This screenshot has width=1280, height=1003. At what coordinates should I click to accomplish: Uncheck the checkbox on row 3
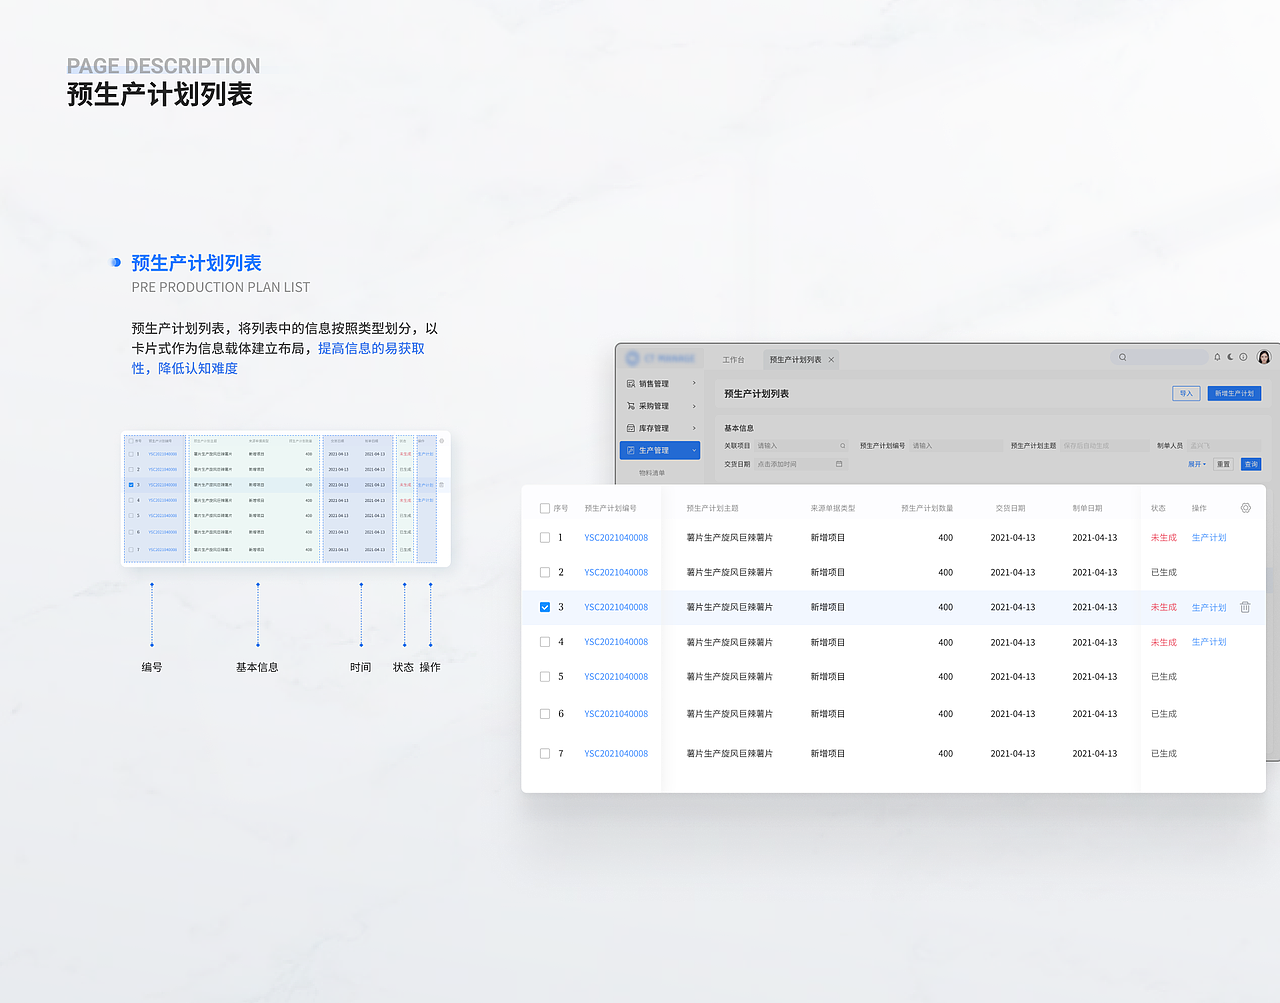click(x=545, y=606)
